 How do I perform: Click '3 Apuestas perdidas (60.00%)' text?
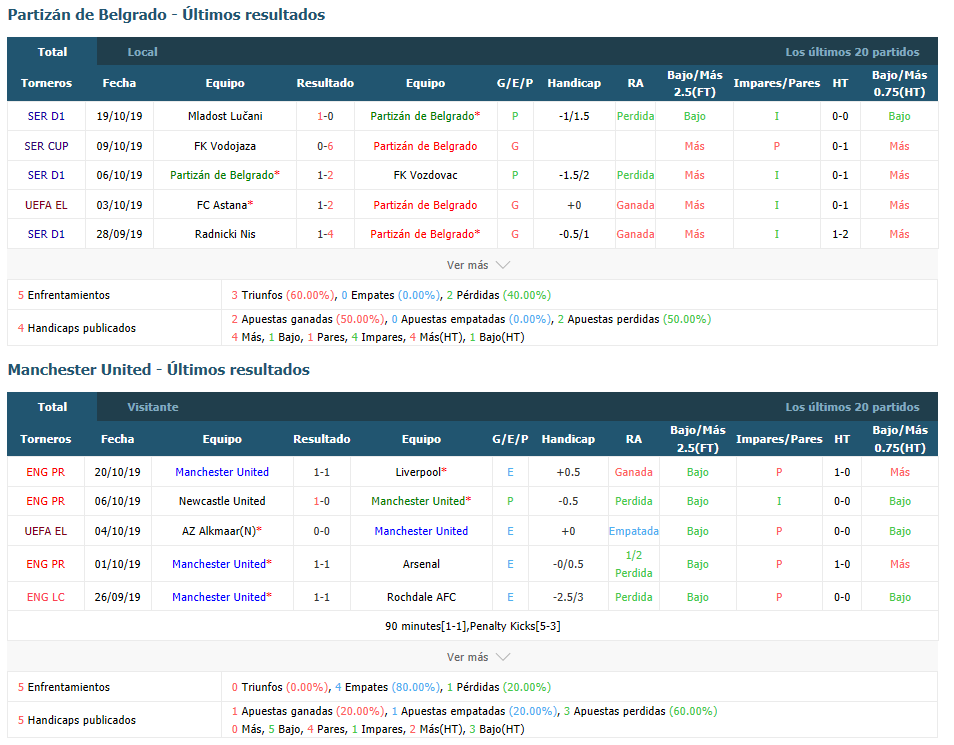coord(640,711)
